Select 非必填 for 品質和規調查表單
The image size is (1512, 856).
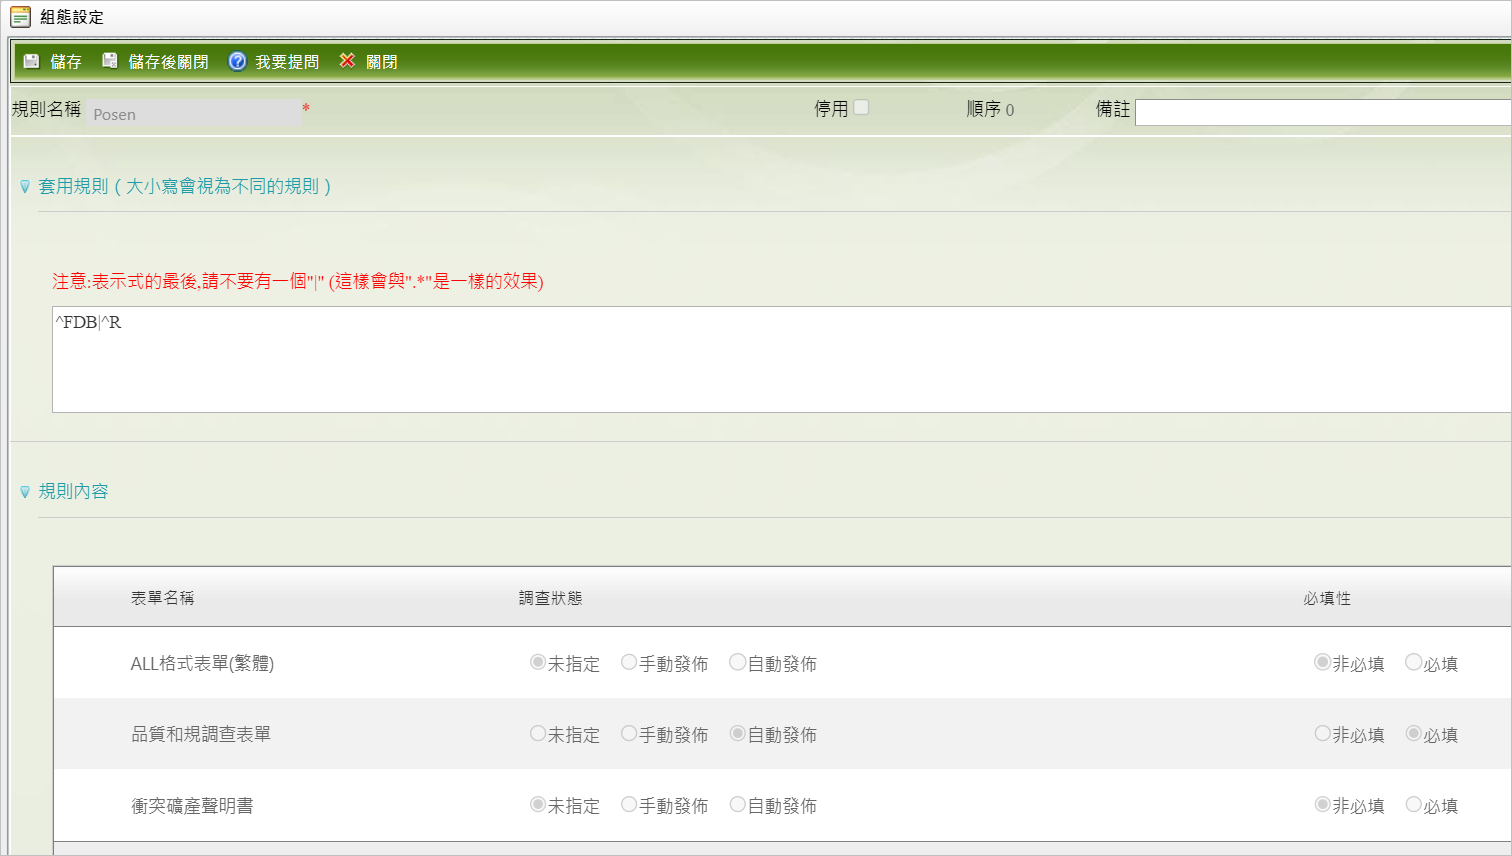[x=1322, y=733]
